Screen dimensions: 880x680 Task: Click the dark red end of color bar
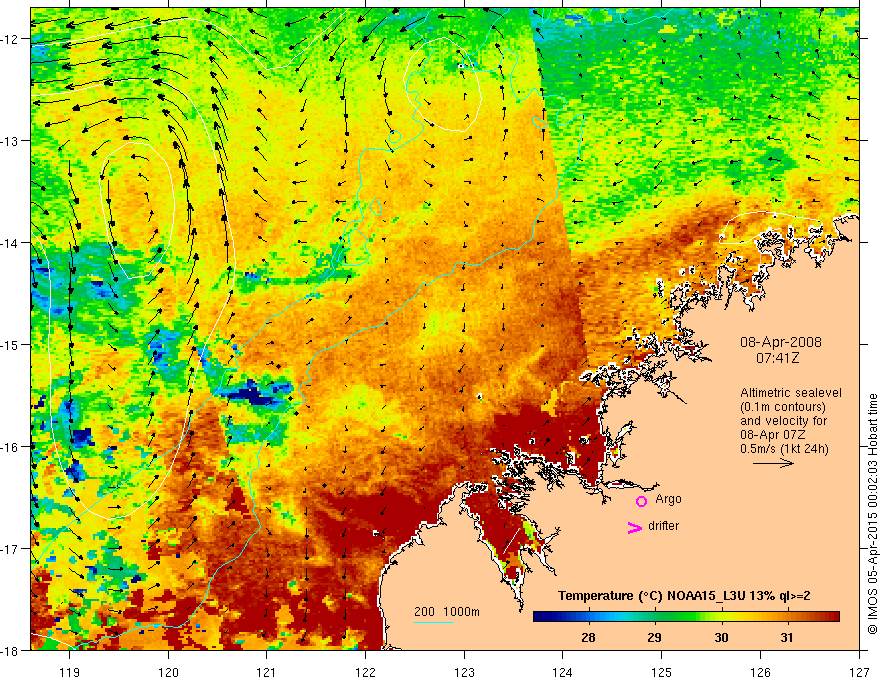point(833,617)
